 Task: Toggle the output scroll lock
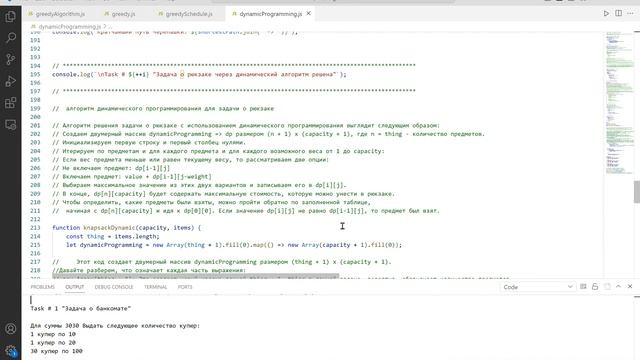595,287
